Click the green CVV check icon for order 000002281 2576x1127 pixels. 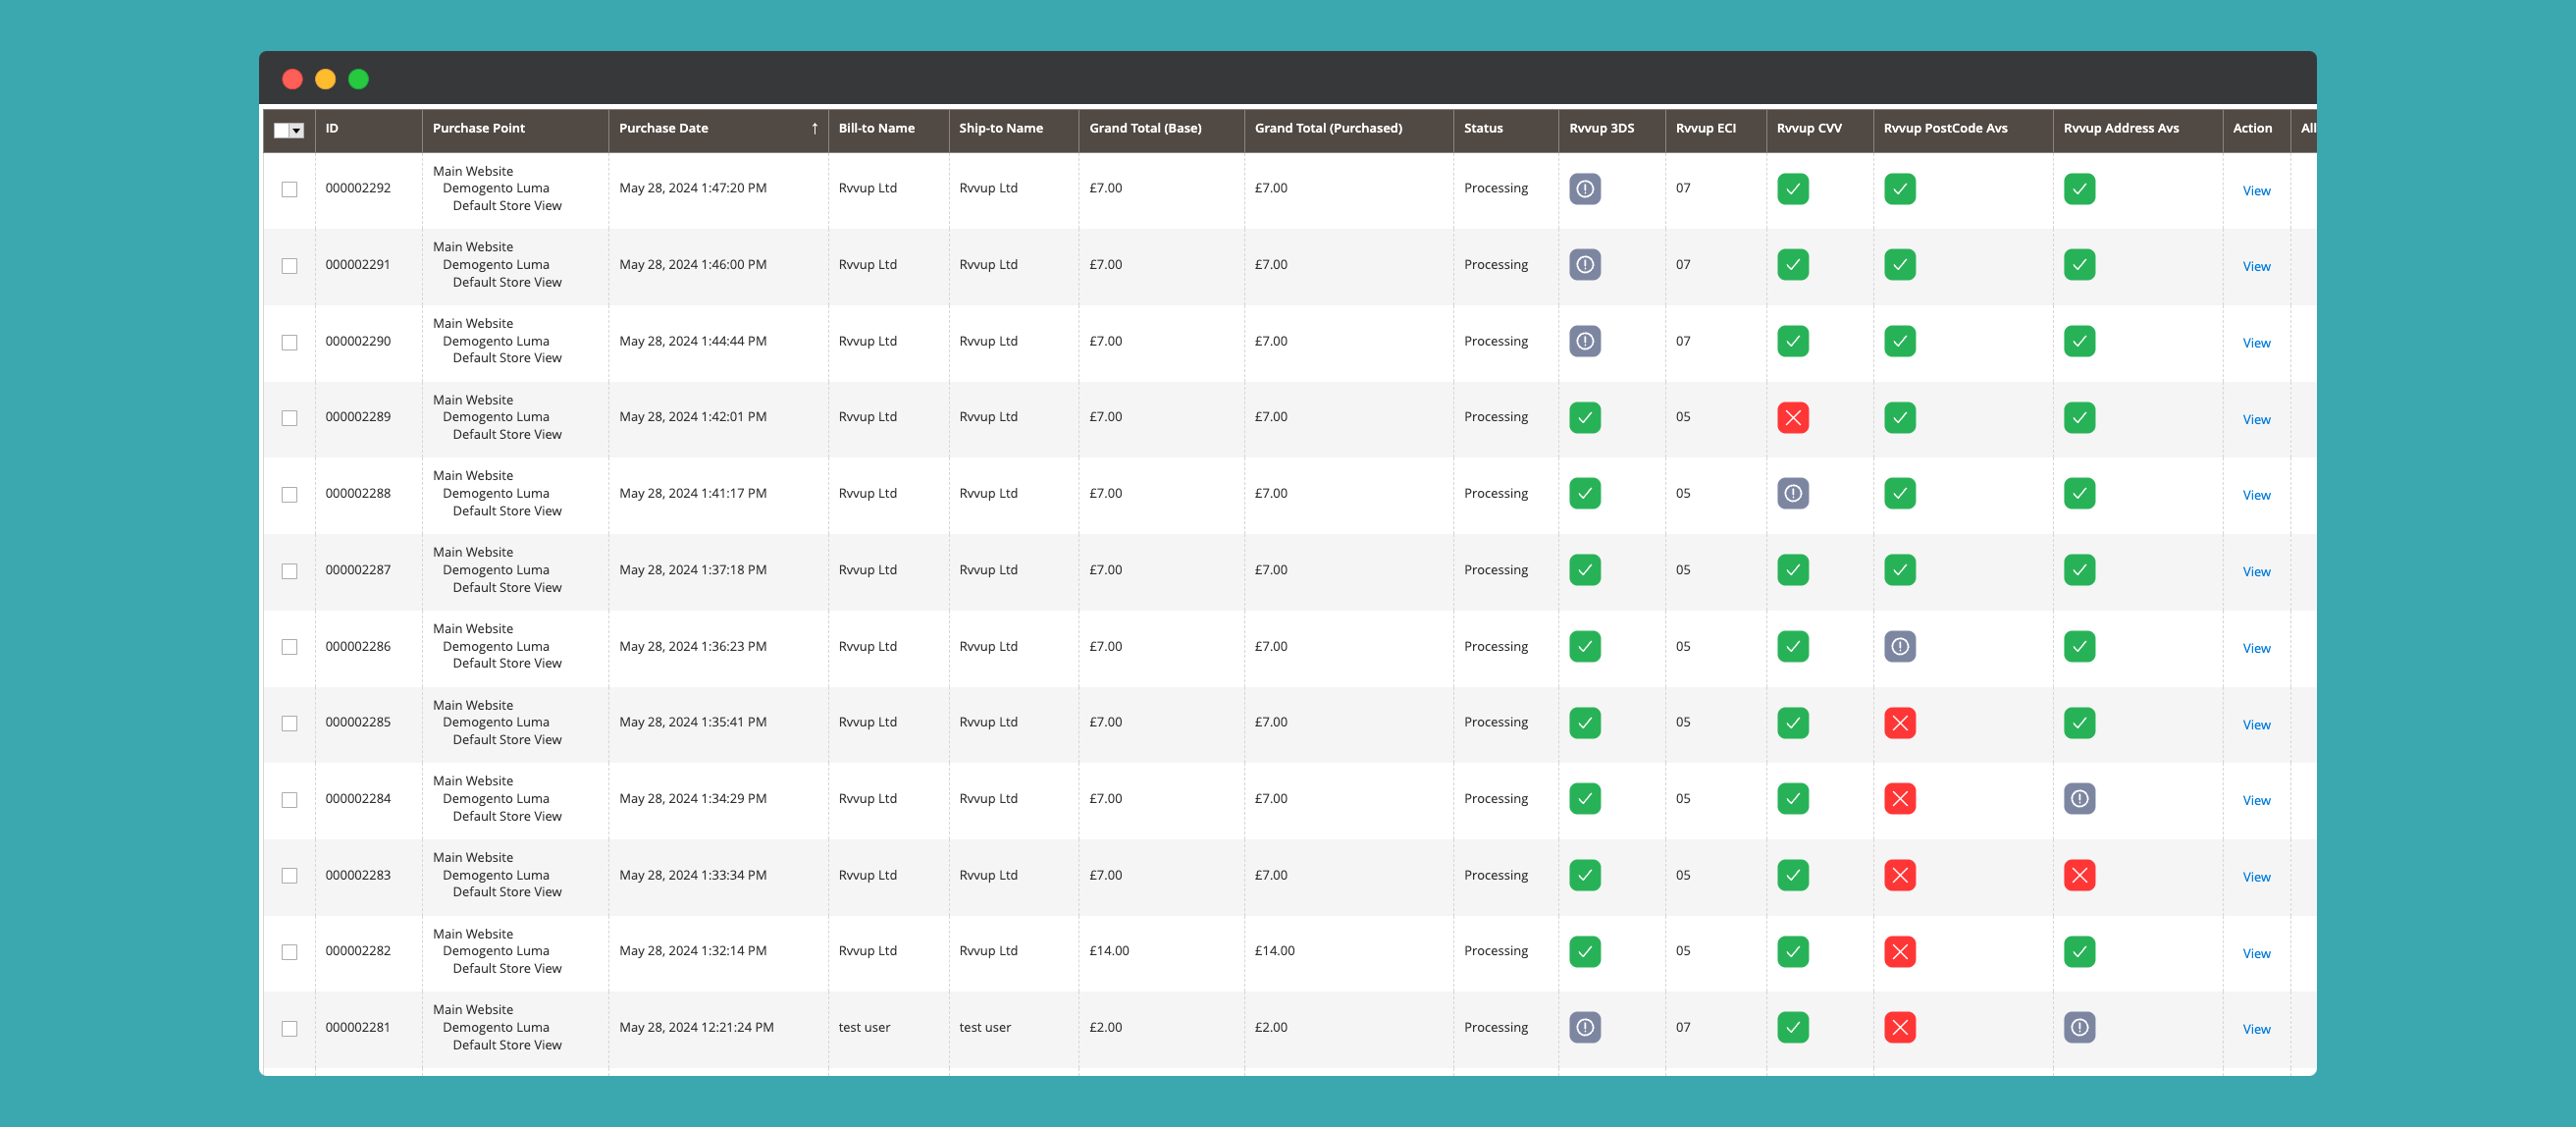pos(1792,1028)
